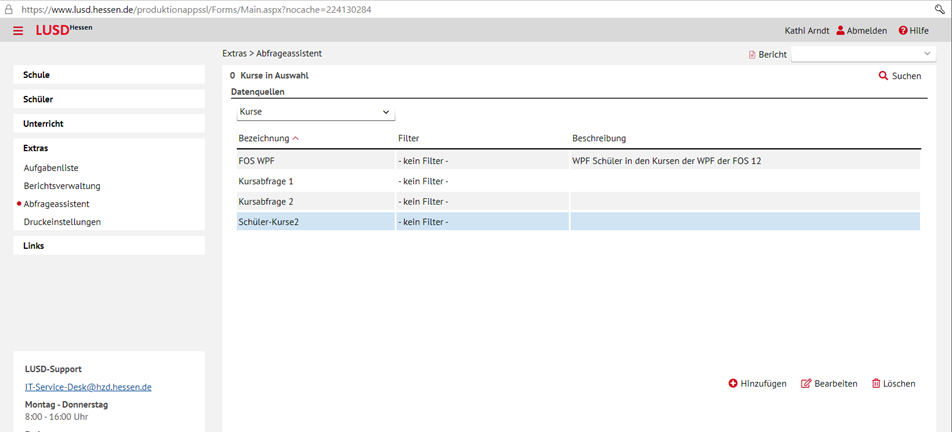Screen dimensions: 952x432
Task: Click the Suchen magnifier icon
Action: click(x=883, y=76)
